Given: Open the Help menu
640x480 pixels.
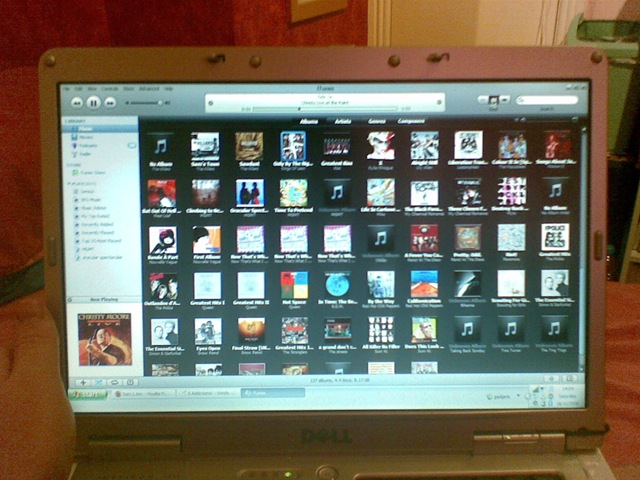Looking at the screenshot, I should 168,89.
